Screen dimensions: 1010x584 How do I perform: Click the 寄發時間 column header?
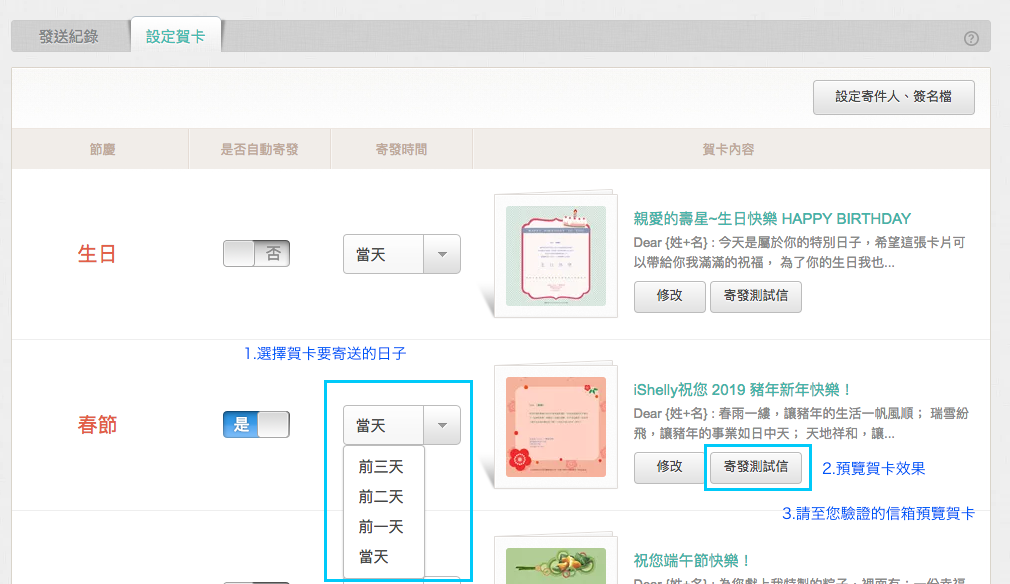(401, 150)
